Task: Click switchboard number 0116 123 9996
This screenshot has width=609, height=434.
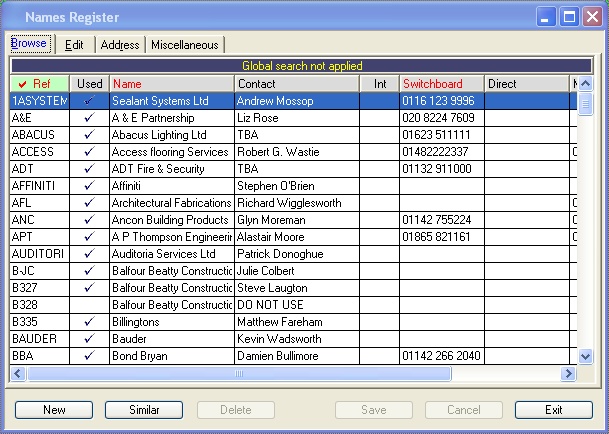Action: pyautogui.click(x=438, y=101)
